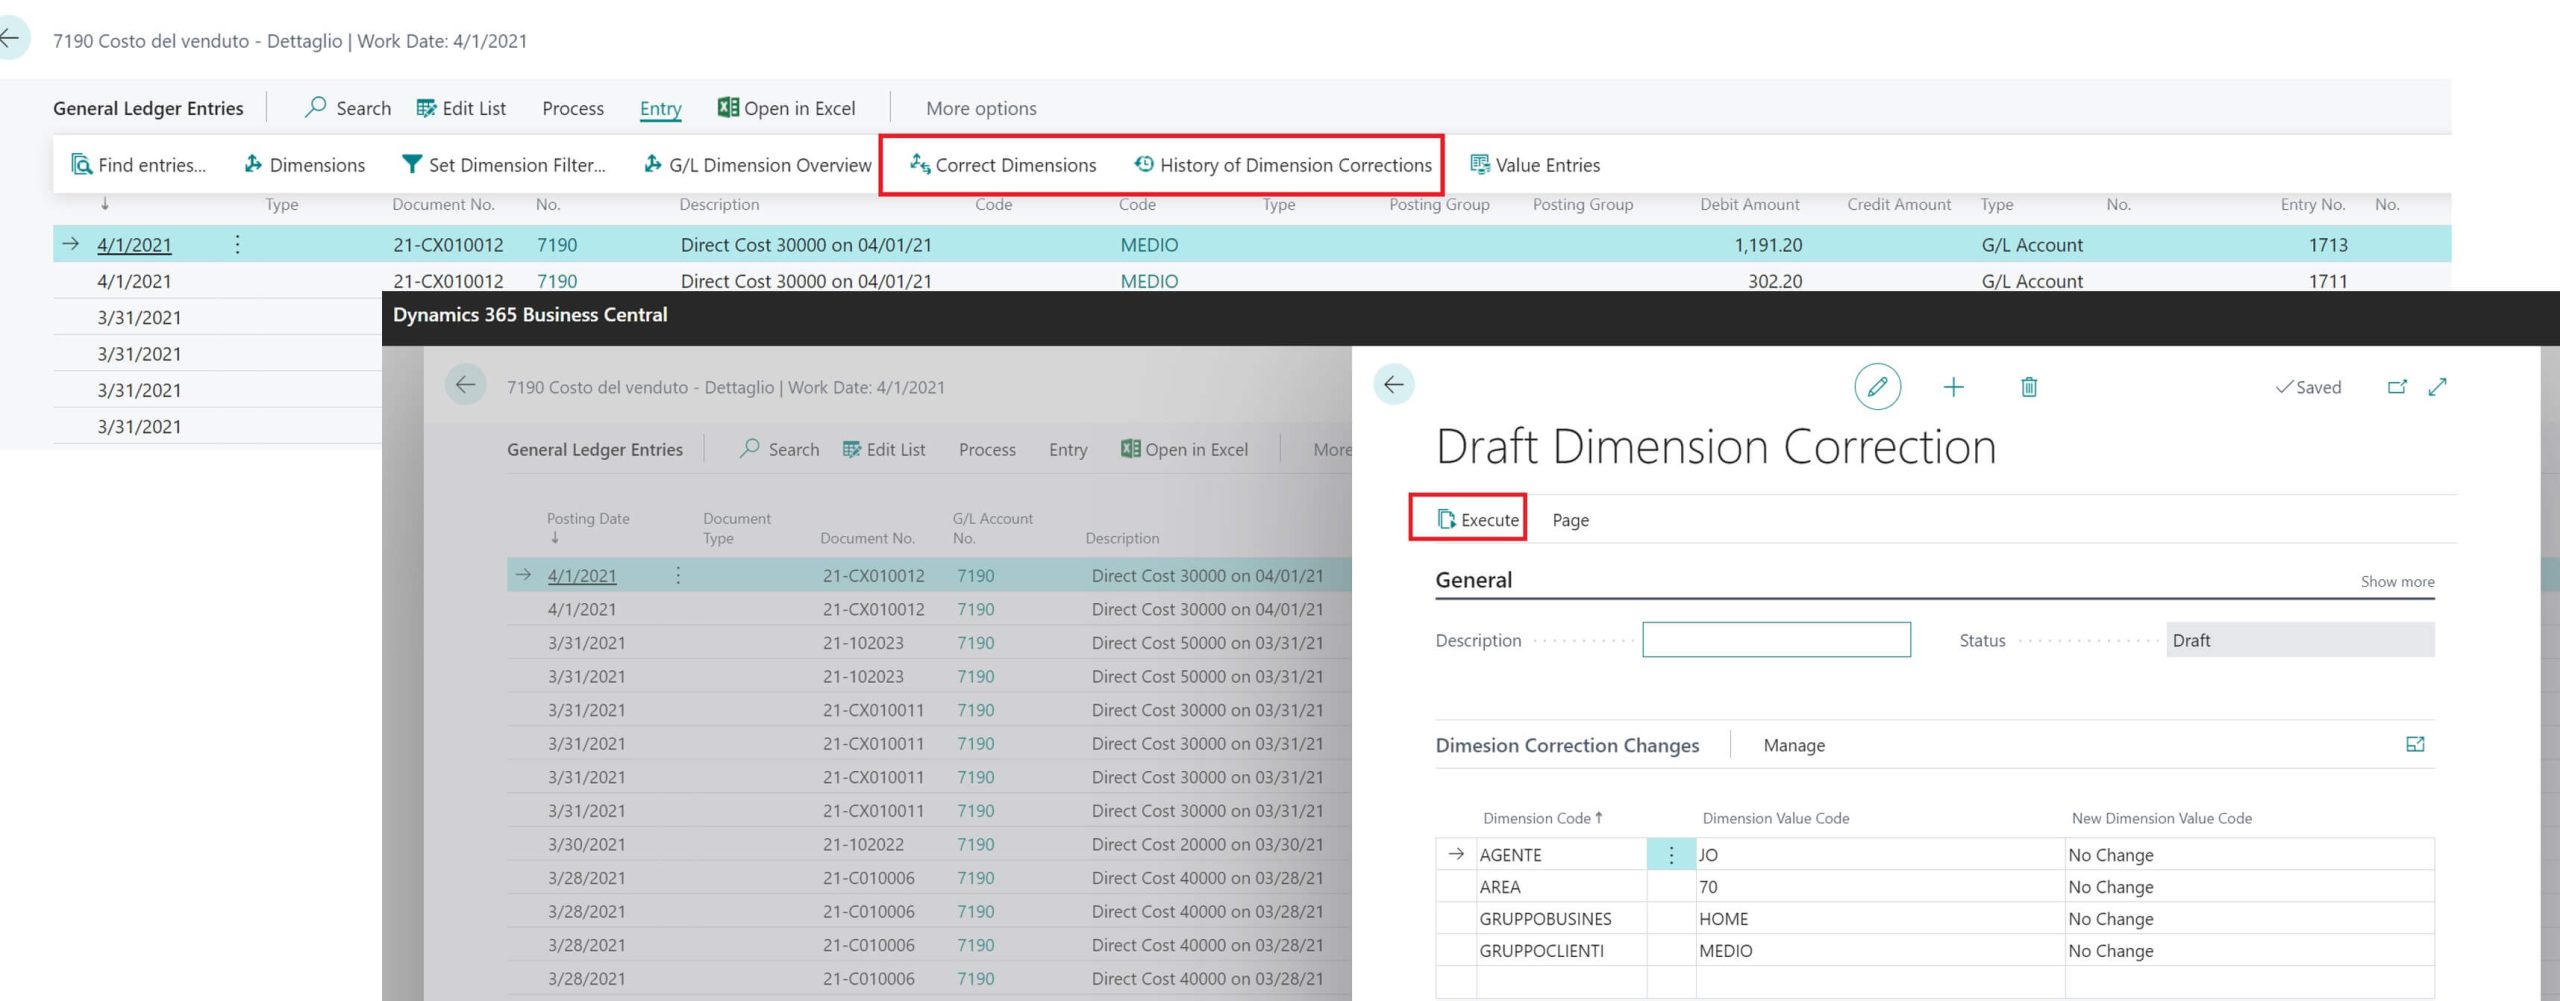Click Direct Cost 20000 on 03/30/21
The image size is (2560, 1001).
click(1207, 844)
